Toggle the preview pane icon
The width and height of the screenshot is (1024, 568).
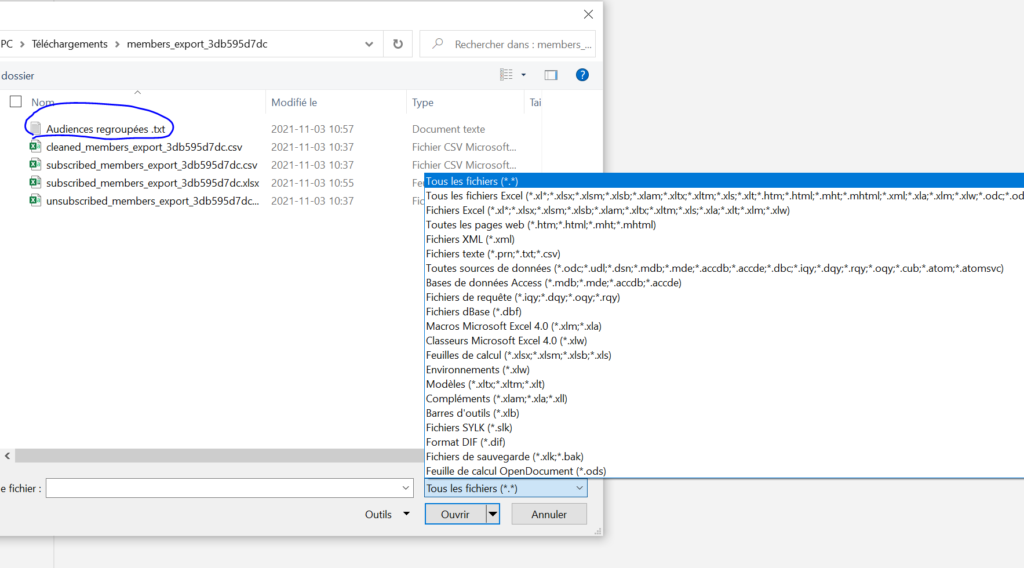[550, 75]
